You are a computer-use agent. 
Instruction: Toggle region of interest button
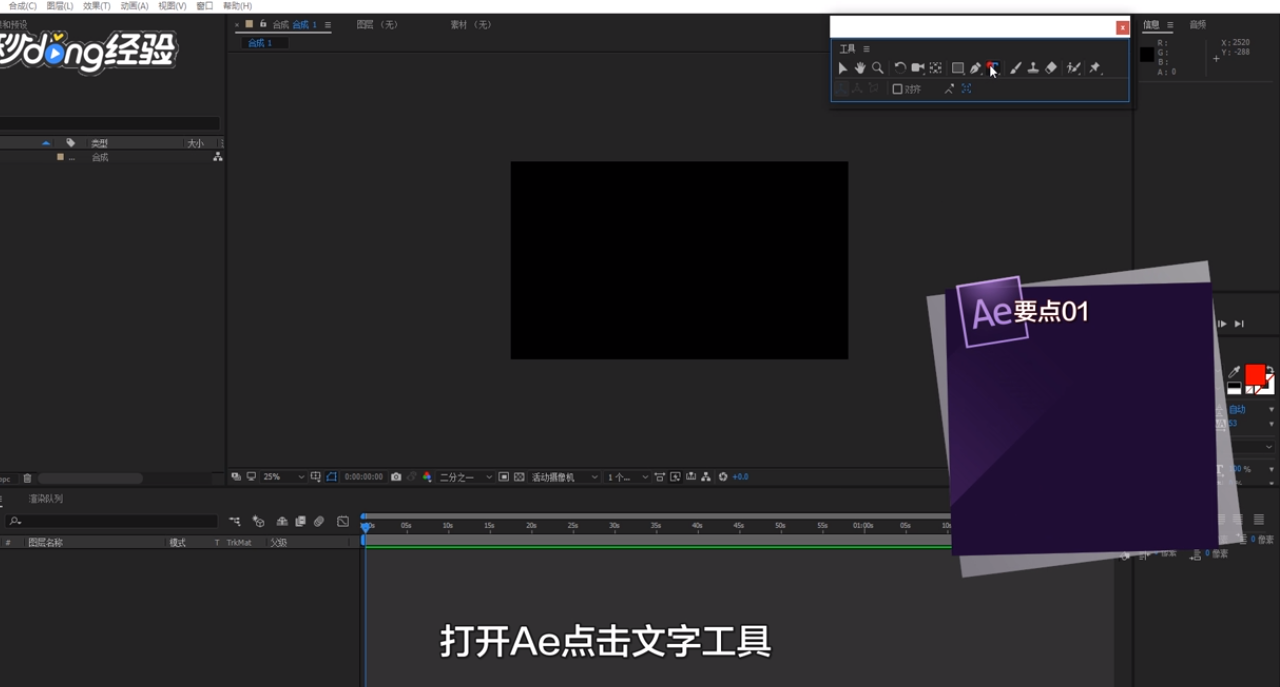coord(503,477)
